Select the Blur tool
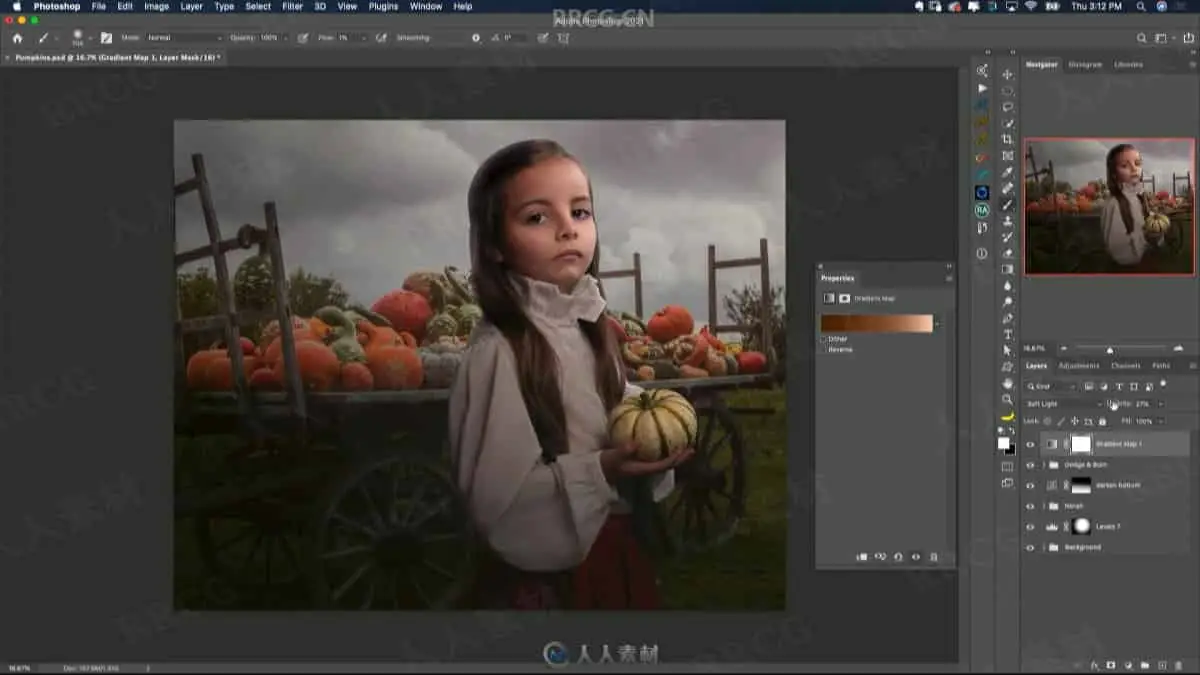This screenshot has width=1200, height=675. click(x=1007, y=285)
